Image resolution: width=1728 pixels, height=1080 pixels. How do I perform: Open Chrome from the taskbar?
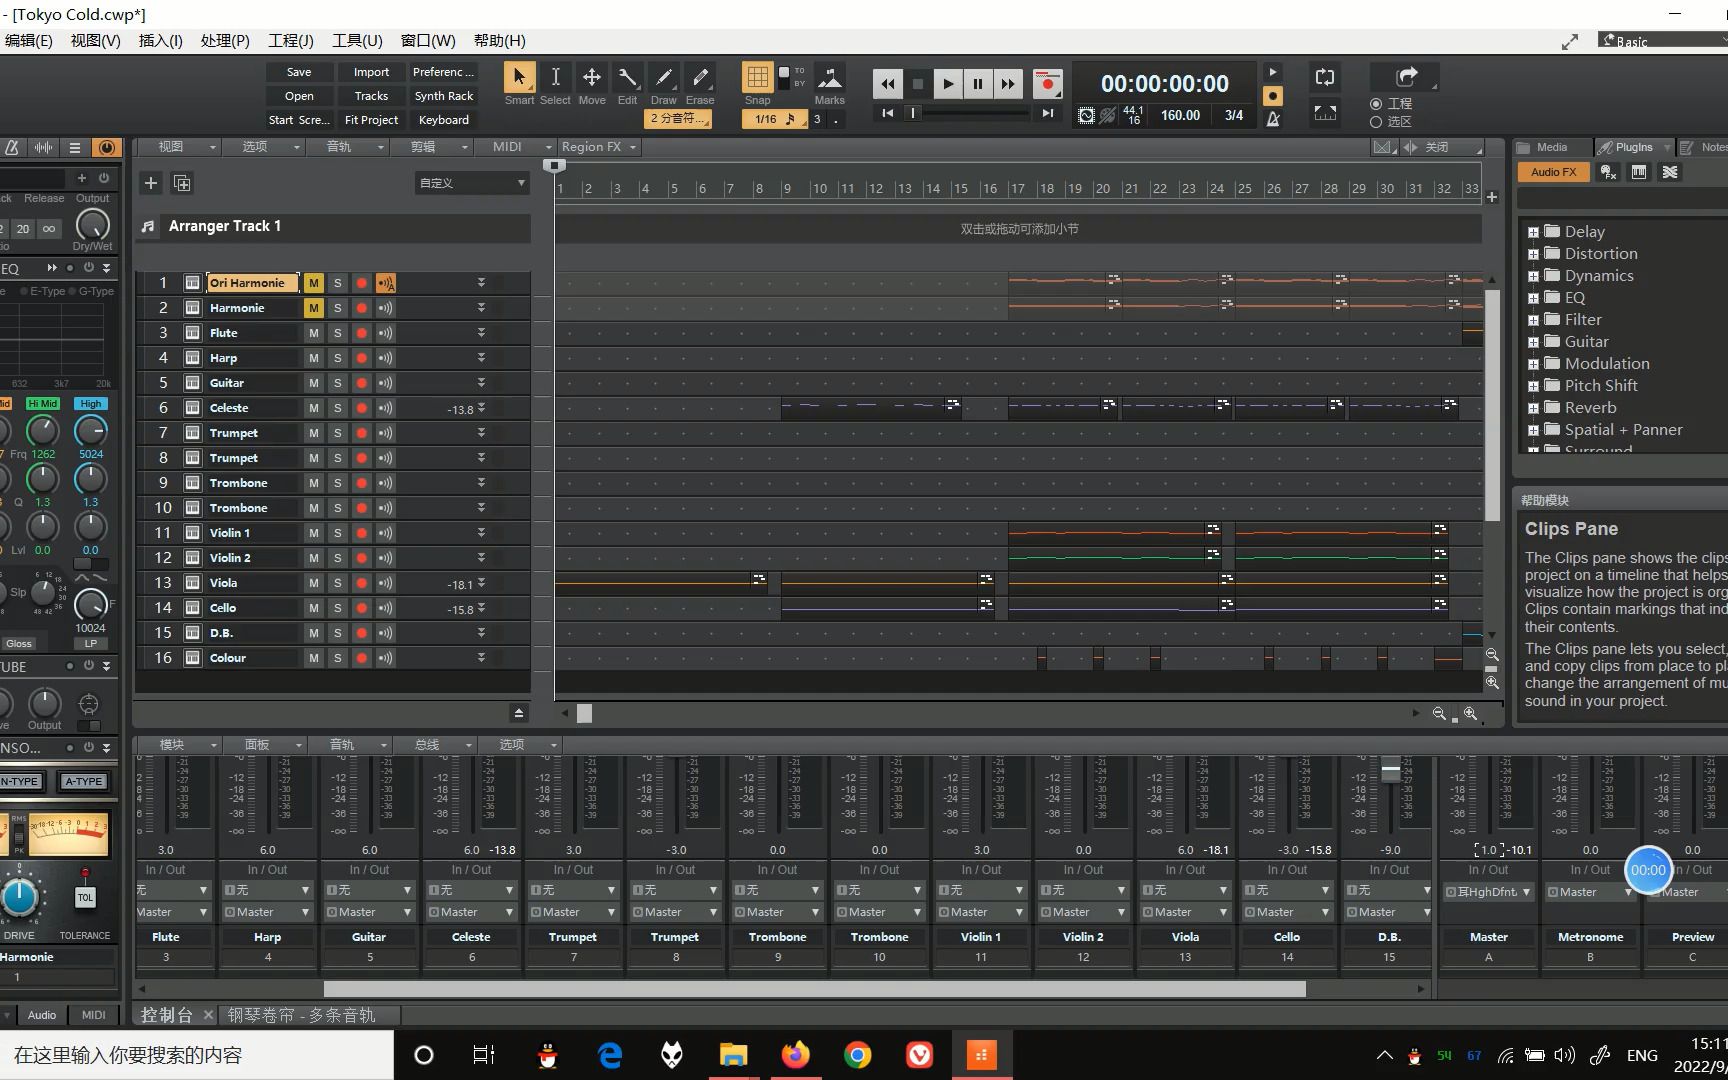[857, 1055]
